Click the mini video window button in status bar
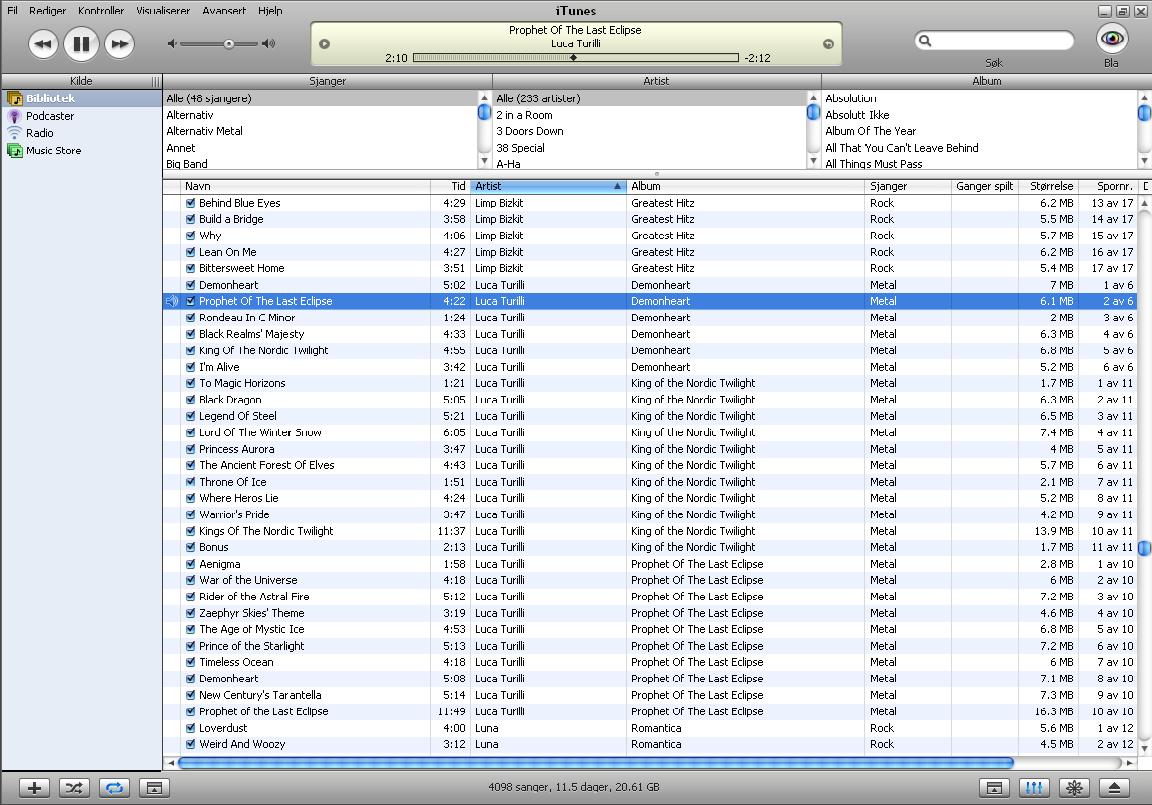The width and height of the screenshot is (1152, 805). 994,788
